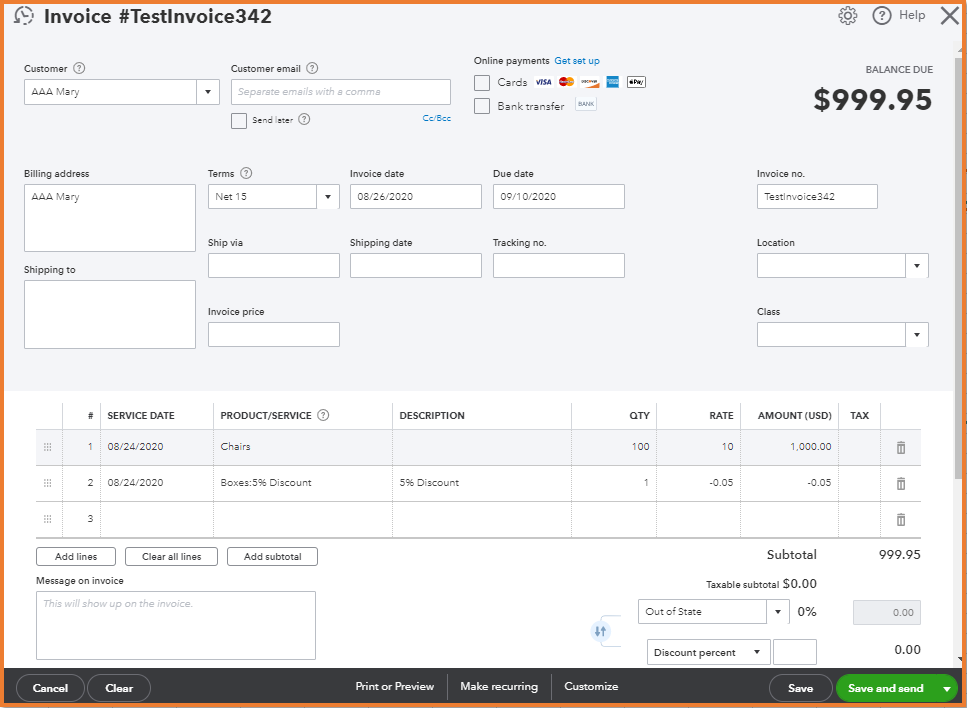Image resolution: width=967 pixels, height=708 pixels.
Task: Select the Boxes:5% Discount product cell
Action: coord(303,483)
